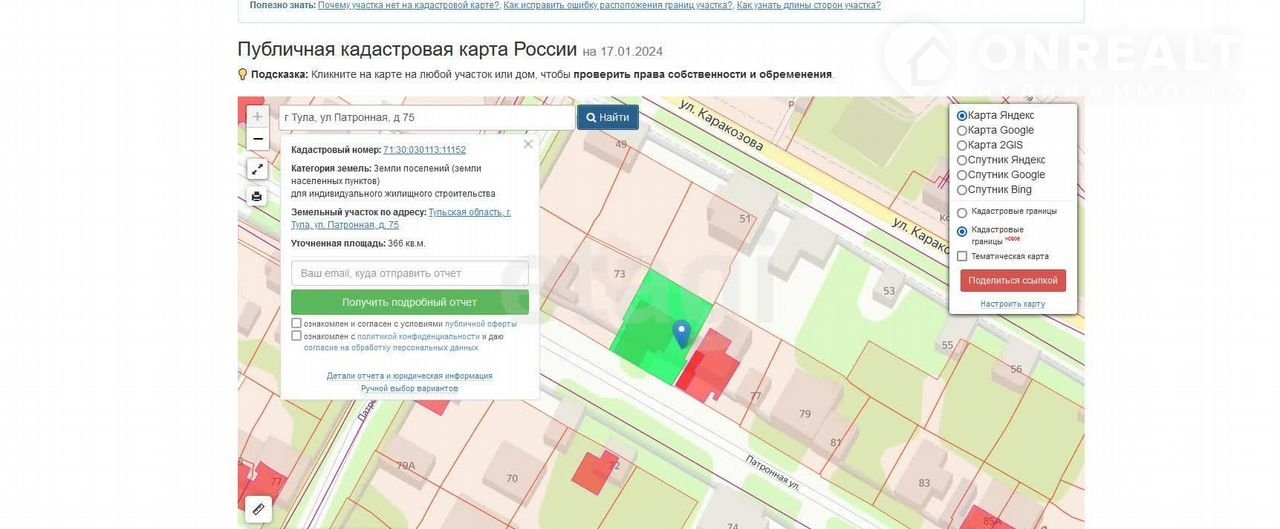Viewport: 1280px width, 529px height.
Task: Zoom out the map with minus button
Action: point(257,140)
